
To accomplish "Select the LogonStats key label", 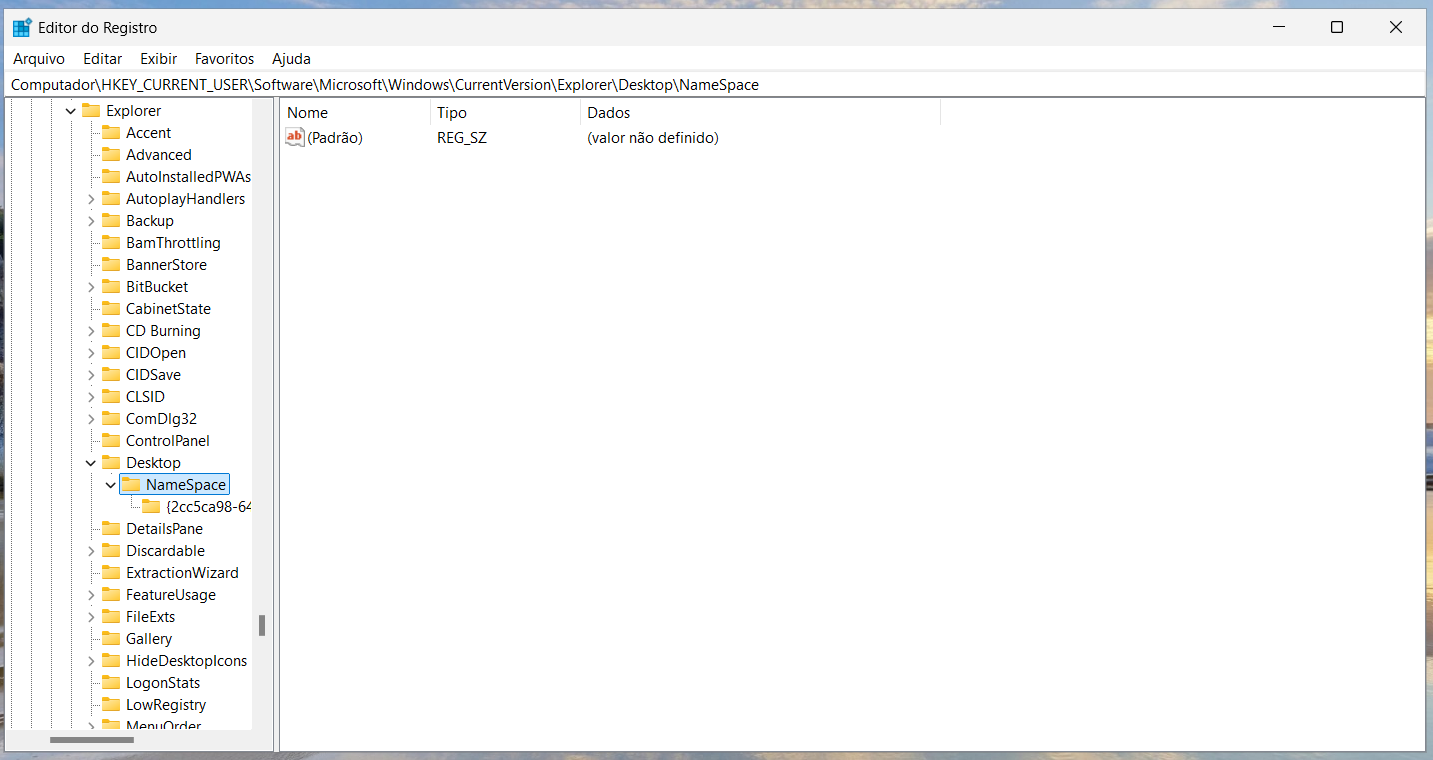I will tap(163, 683).
